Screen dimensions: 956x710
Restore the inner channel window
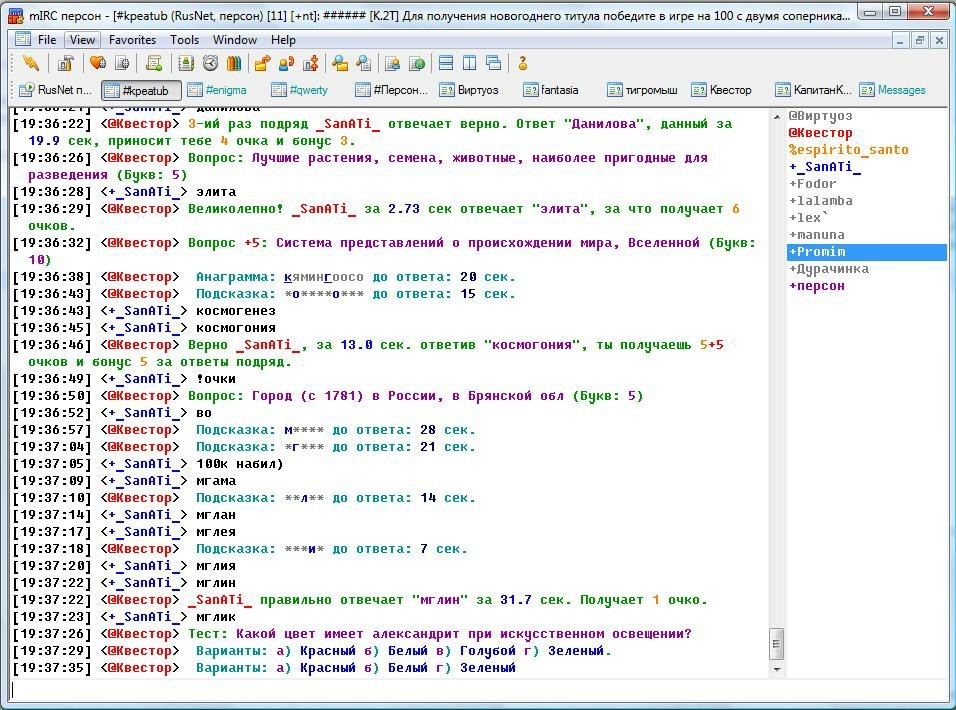[x=919, y=40]
